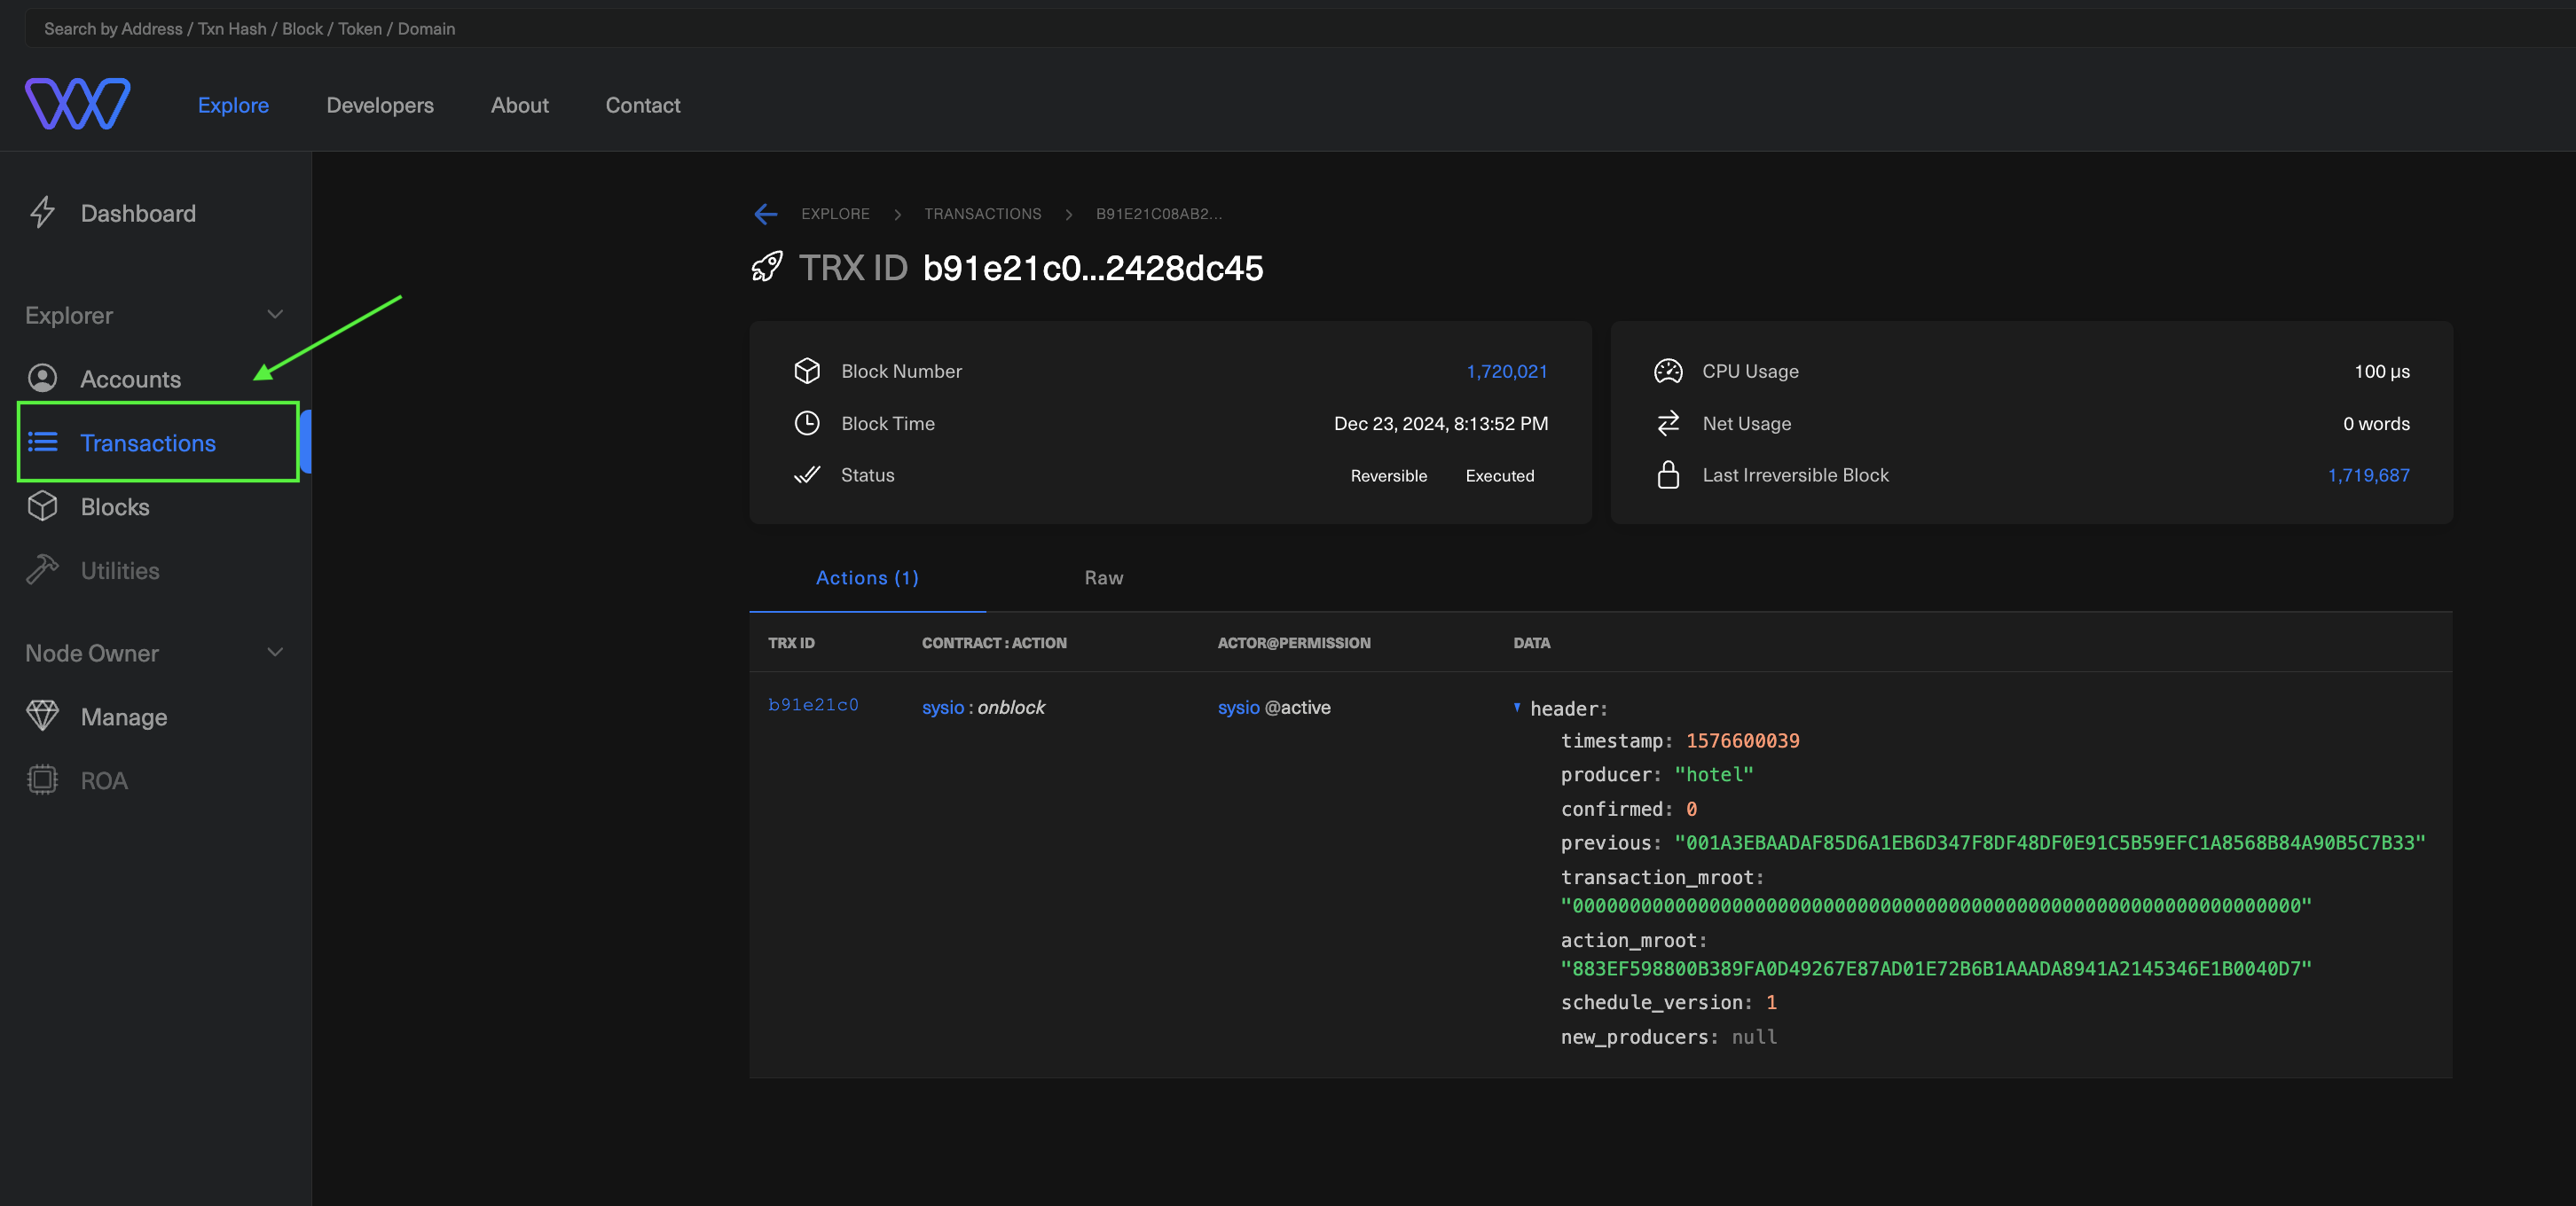Screen dimensions: 2576x1206
Task: Collapse the Explorer sidebar section
Action: click(275, 315)
